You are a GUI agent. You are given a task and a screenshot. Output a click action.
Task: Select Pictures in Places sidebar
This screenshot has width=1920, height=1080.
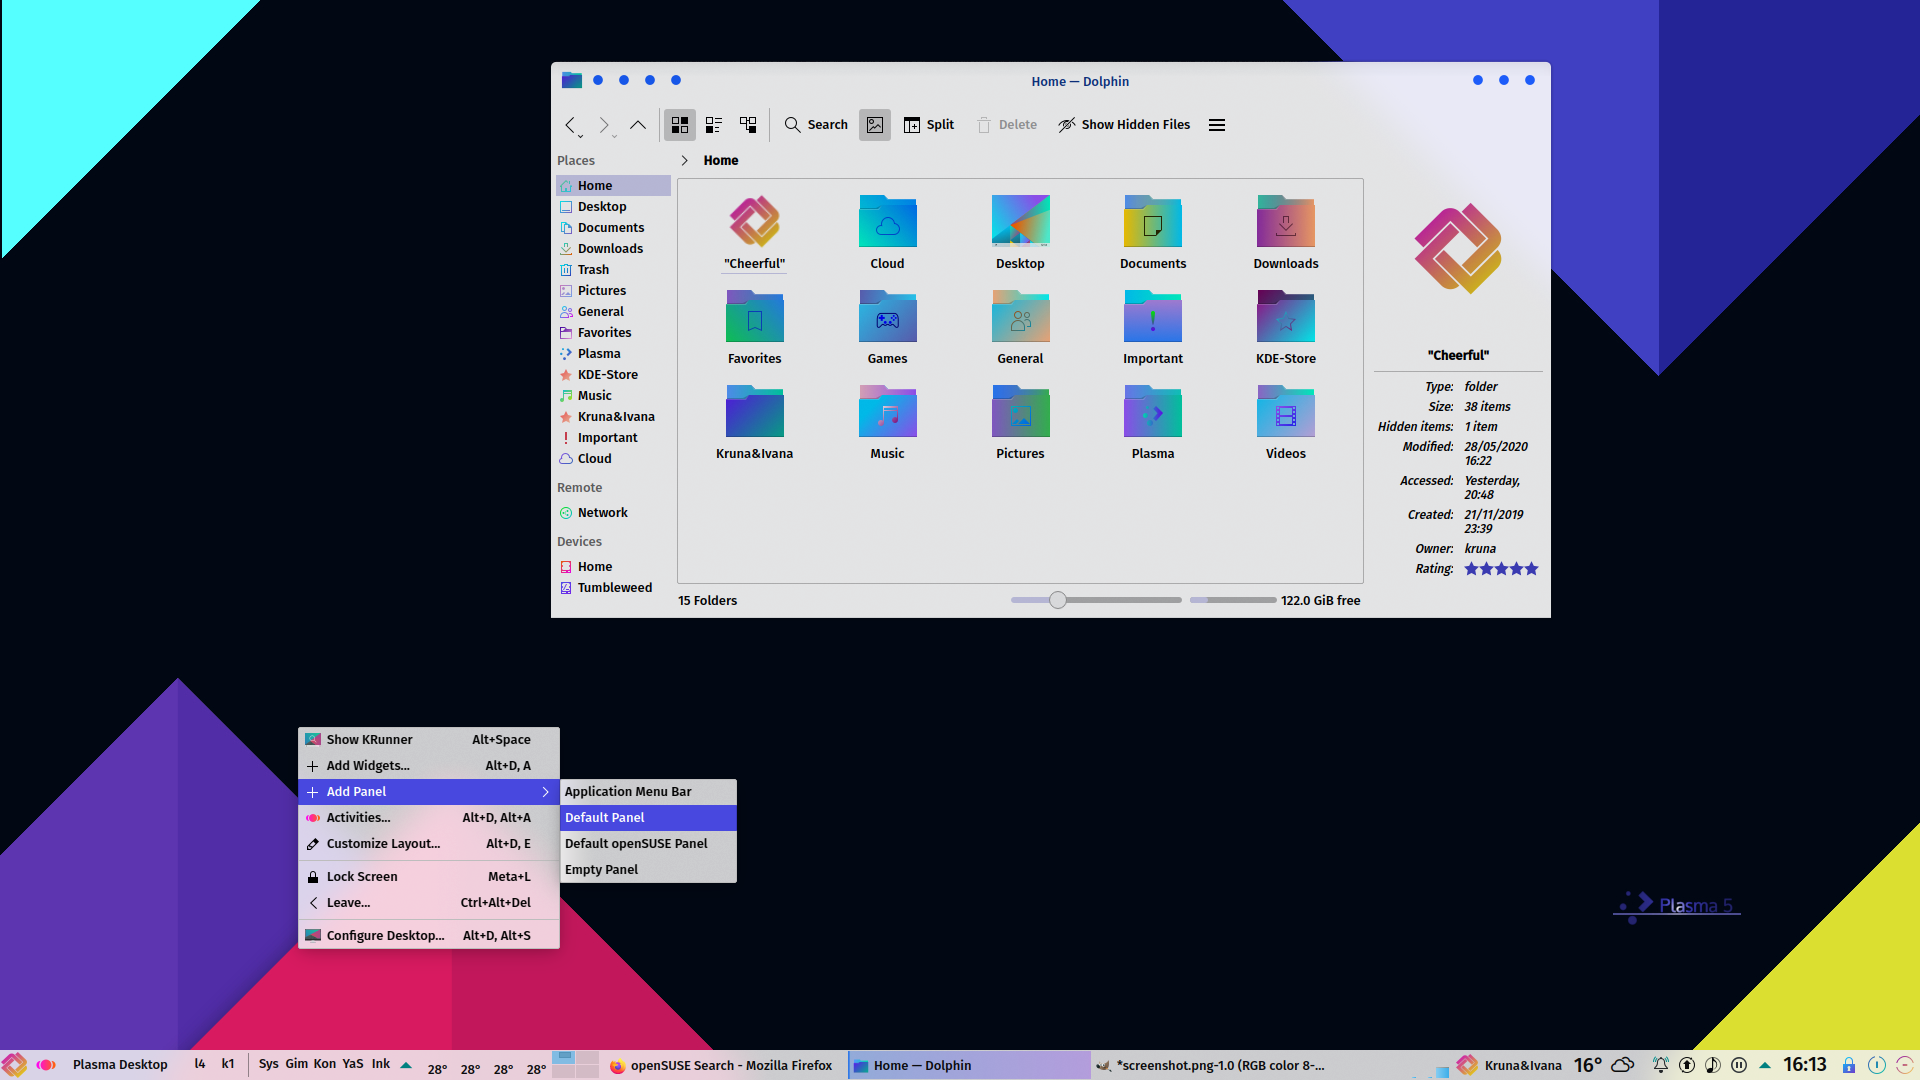[613, 291]
